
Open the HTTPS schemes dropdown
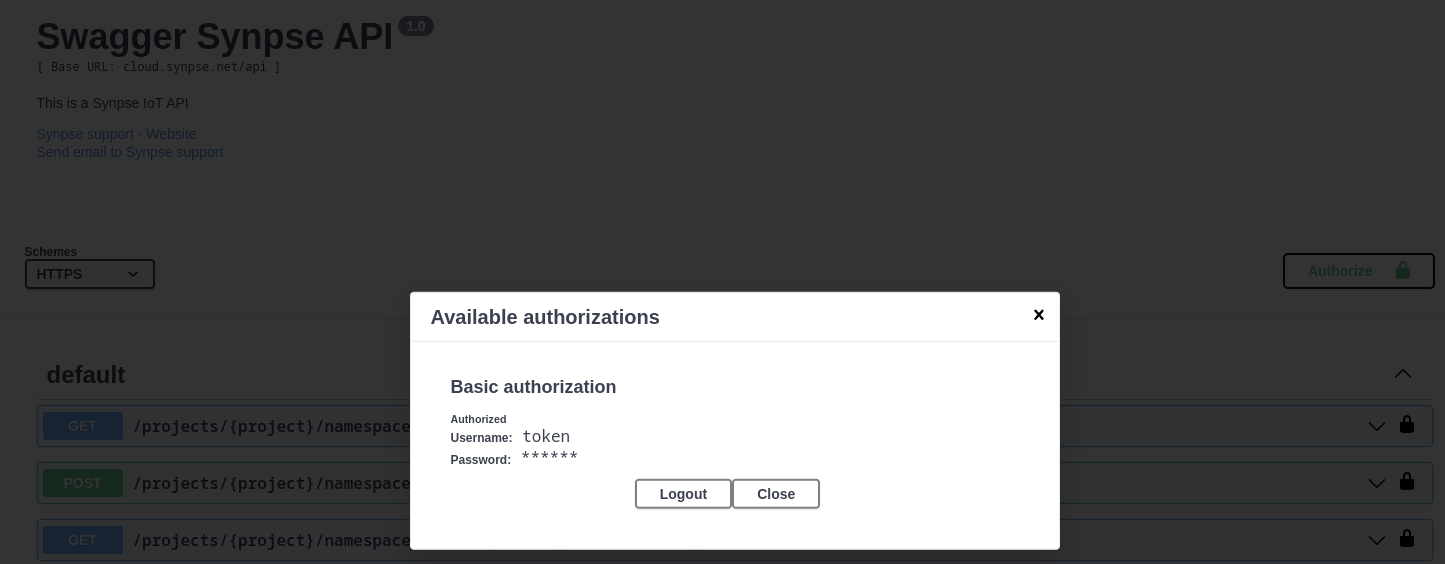tap(90, 274)
